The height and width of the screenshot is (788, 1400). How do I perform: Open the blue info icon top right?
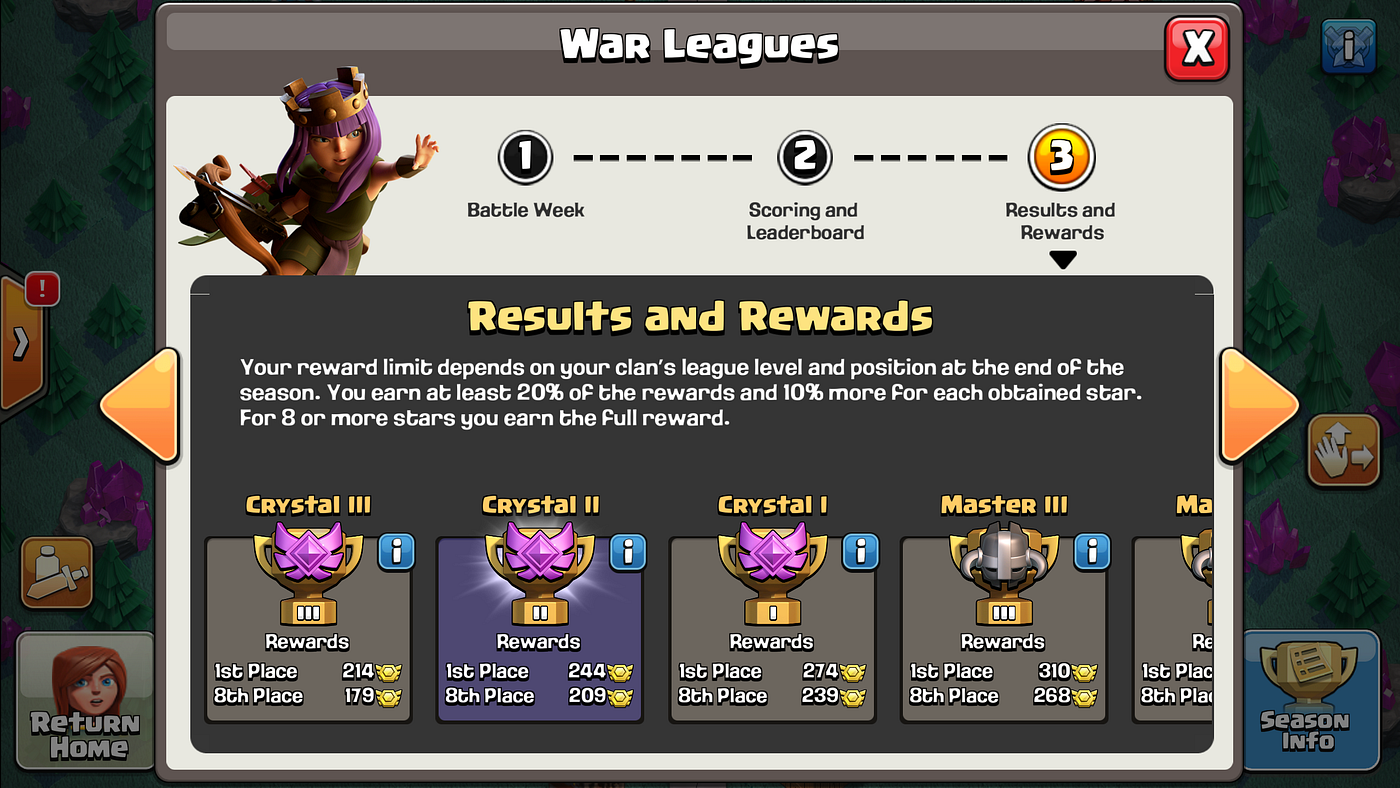(x=1349, y=46)
